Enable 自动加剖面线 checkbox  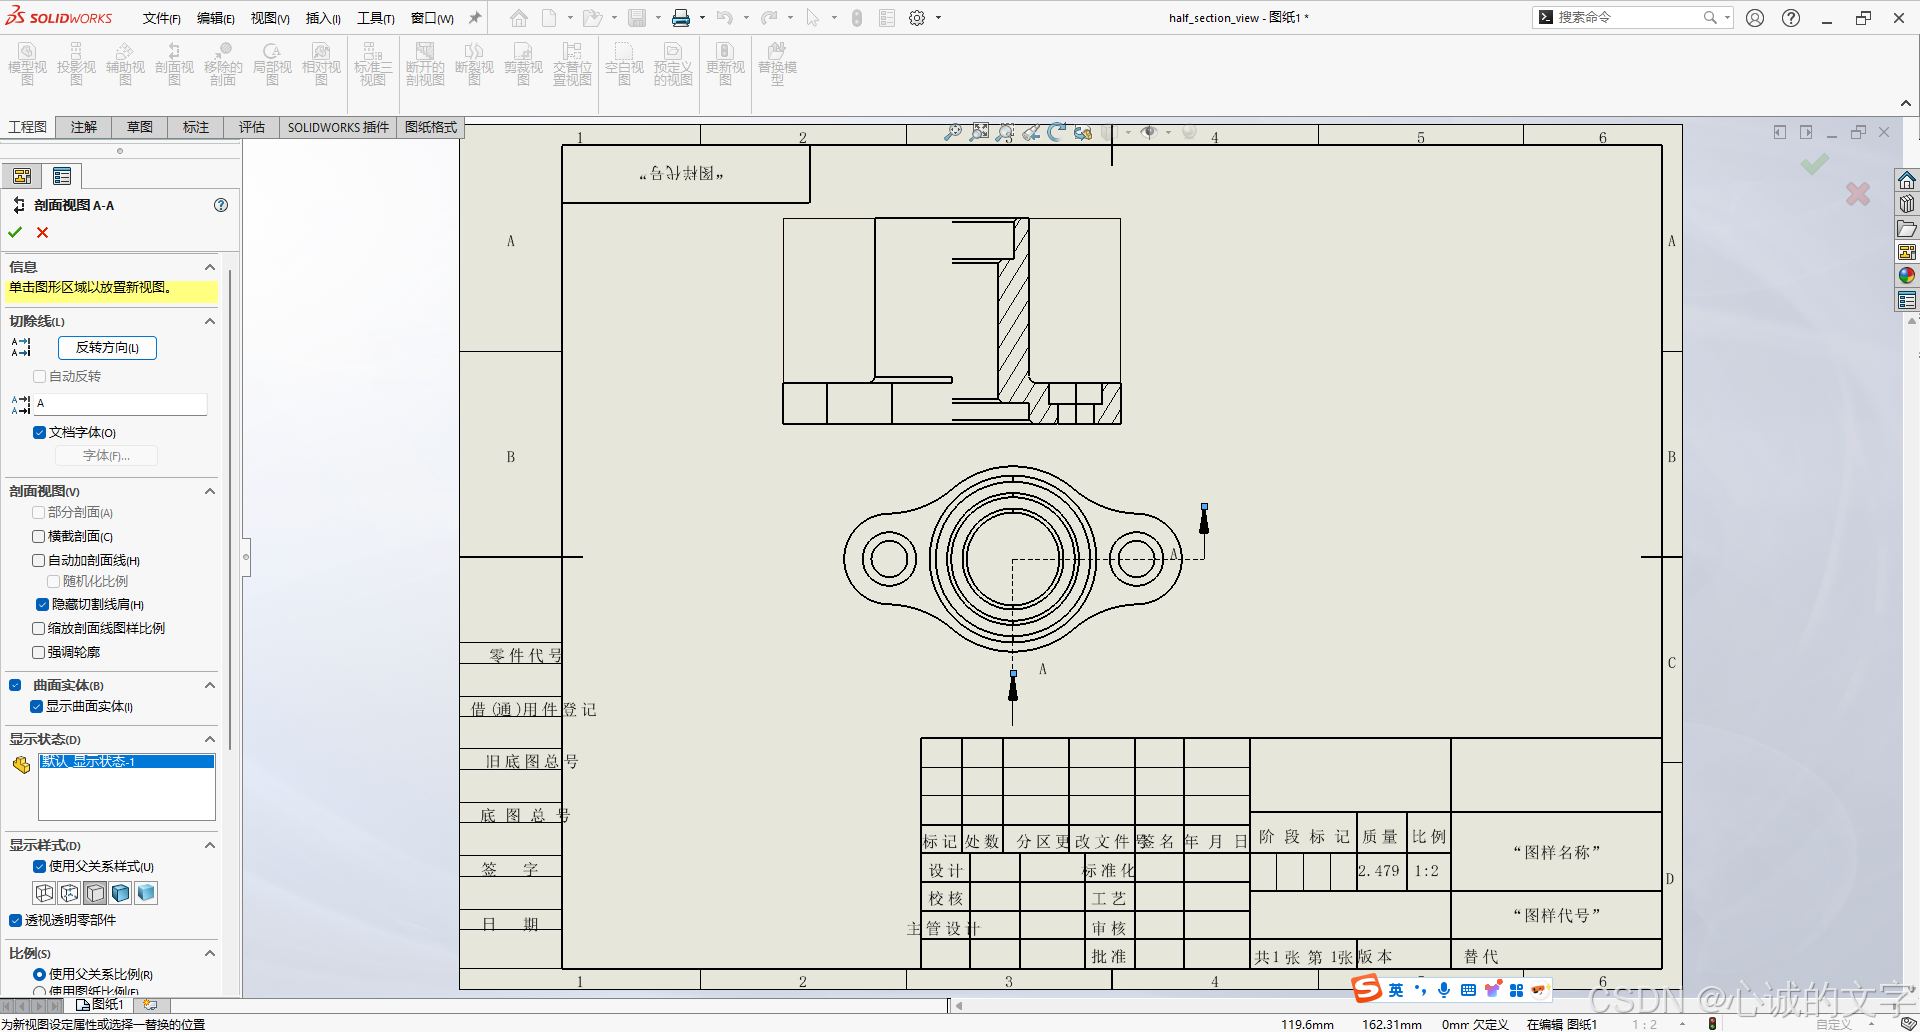[x=39, y=561]
